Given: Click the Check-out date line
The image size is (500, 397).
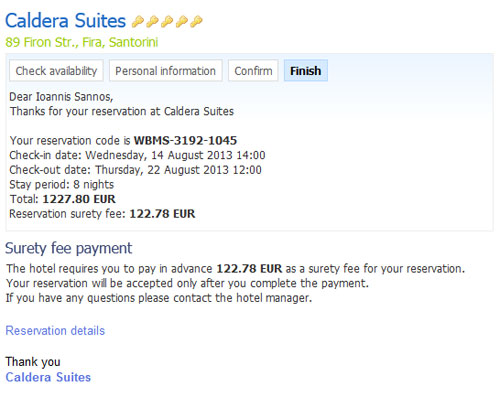Looking at the screenshot, I should [x=135, y=170].
